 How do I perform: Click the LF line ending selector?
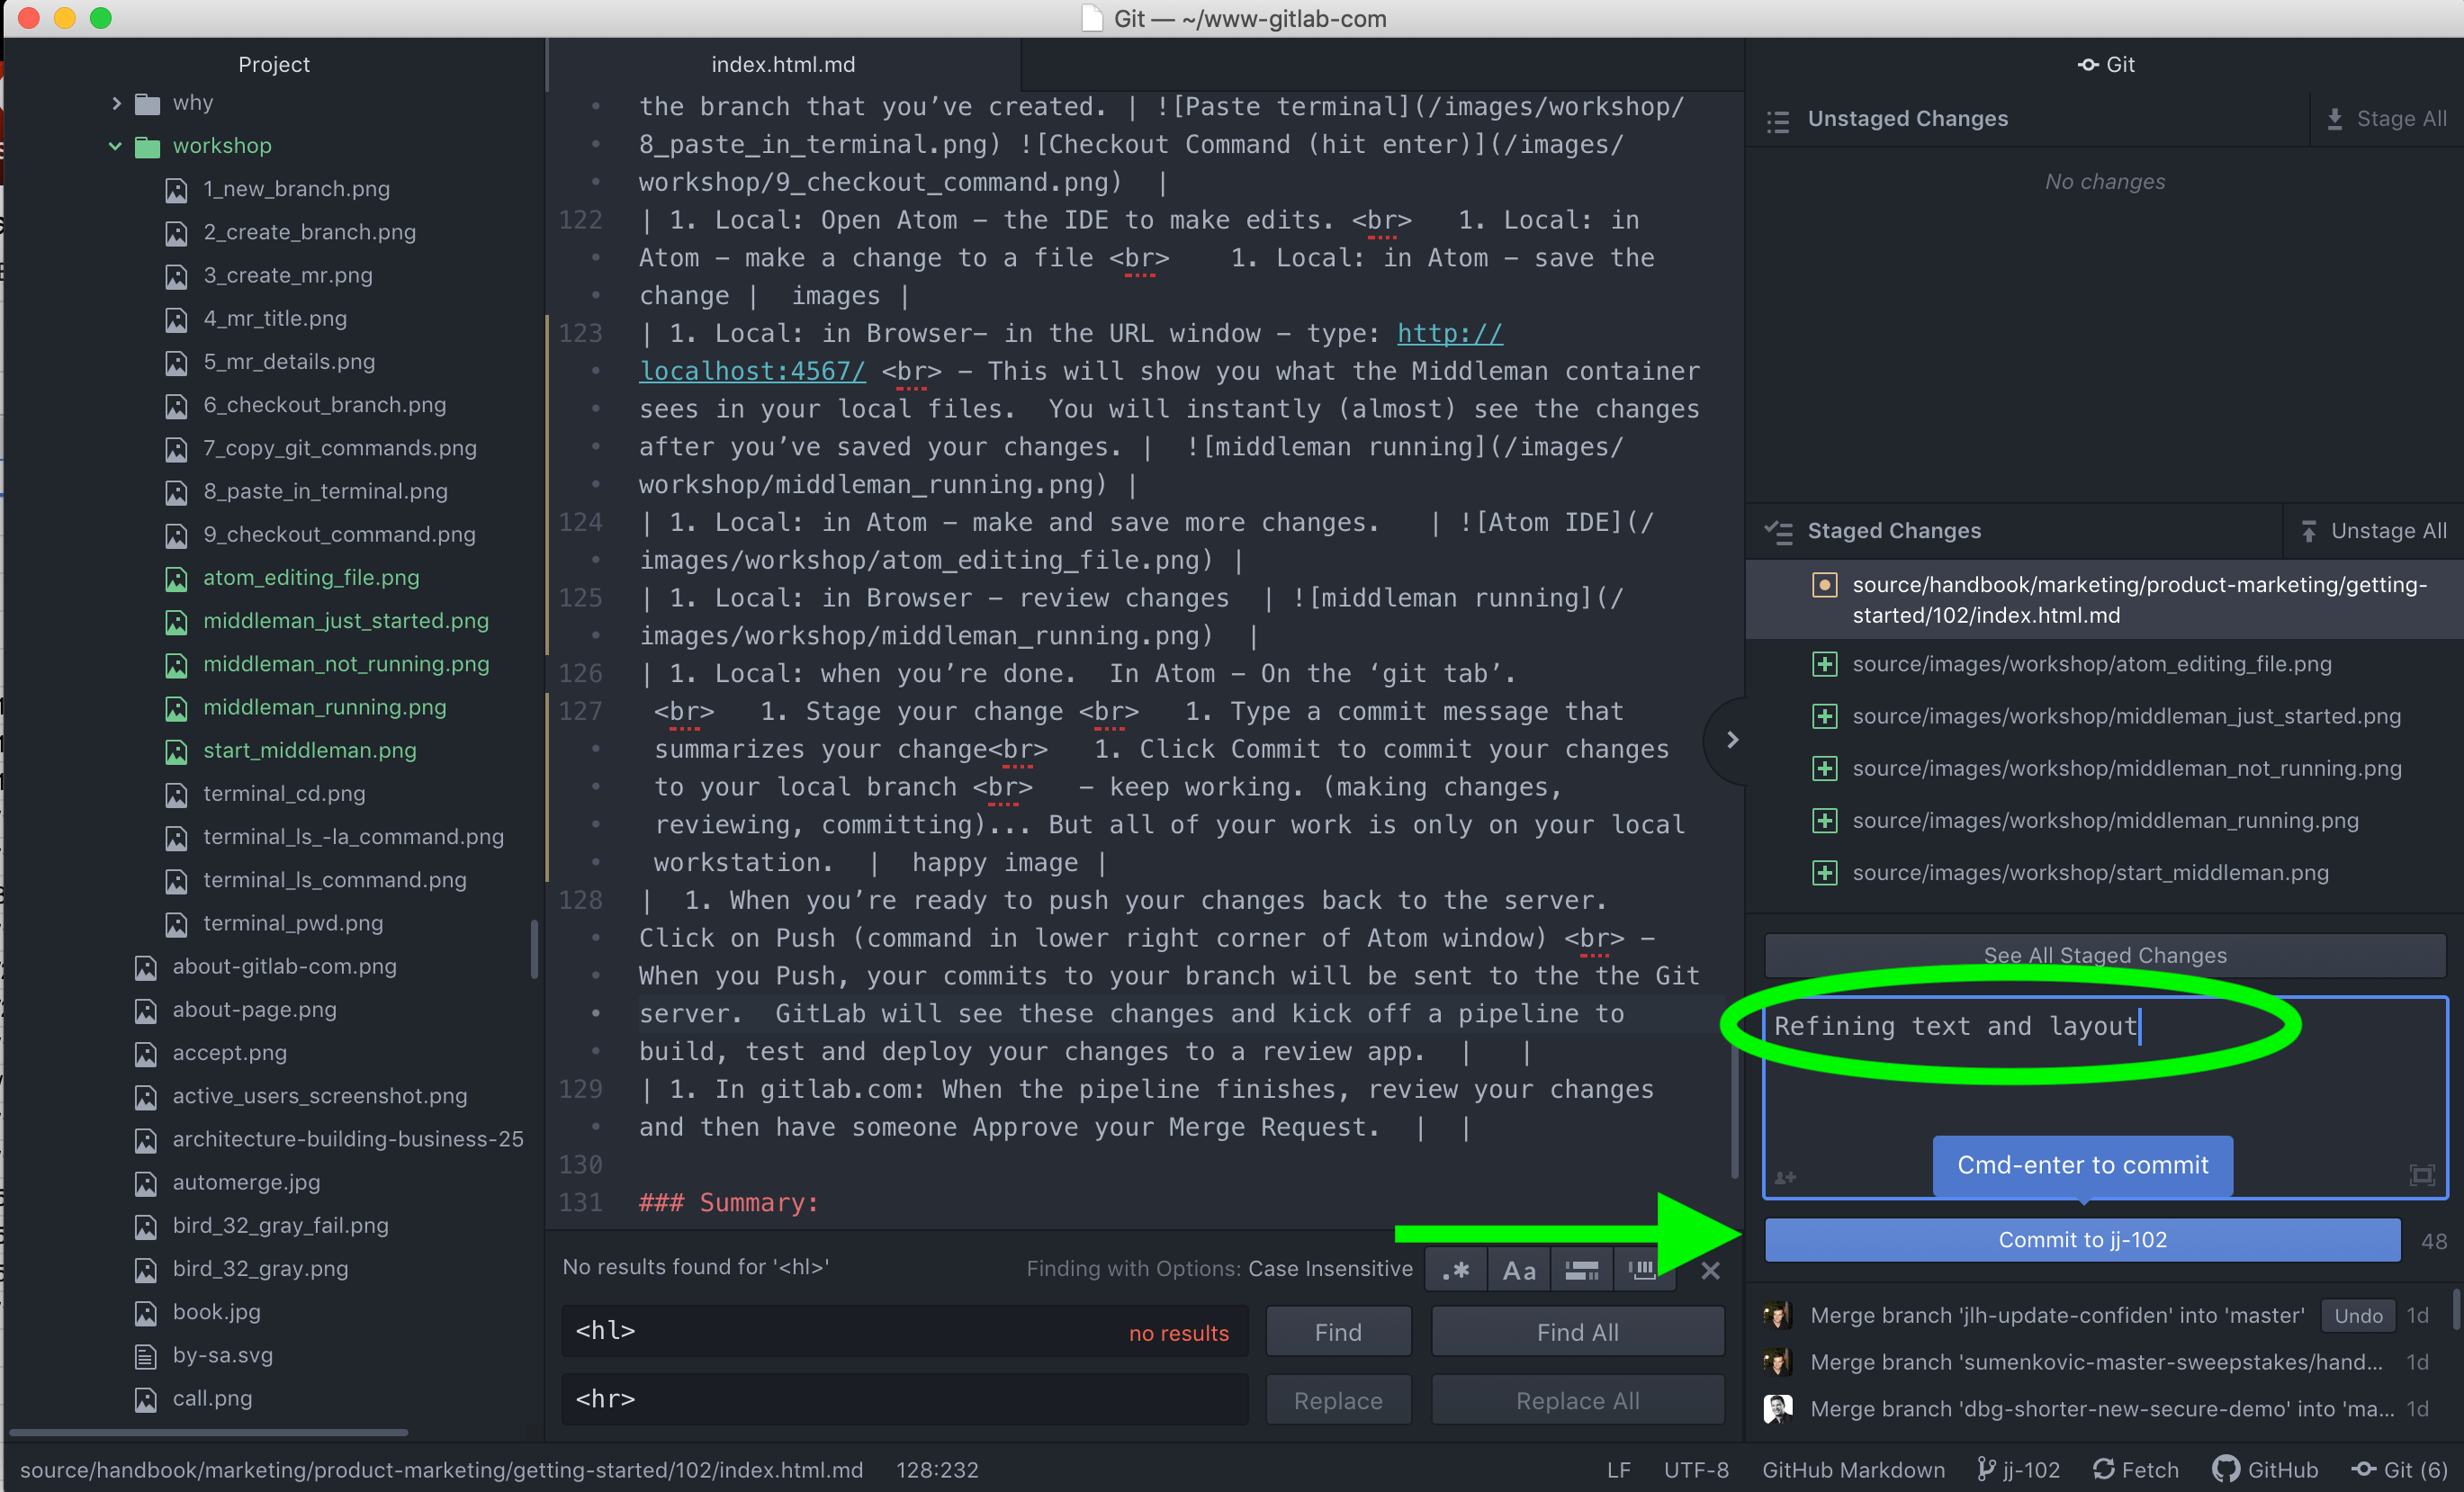point(1618,1470)
